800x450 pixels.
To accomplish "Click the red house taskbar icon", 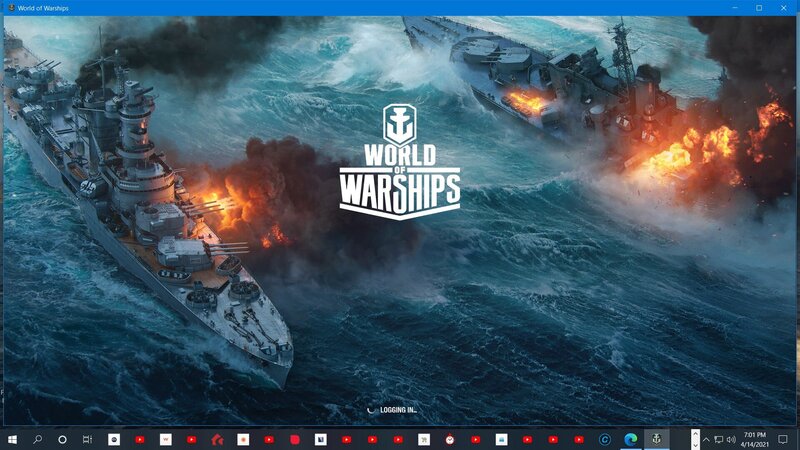I will (217, 439).
